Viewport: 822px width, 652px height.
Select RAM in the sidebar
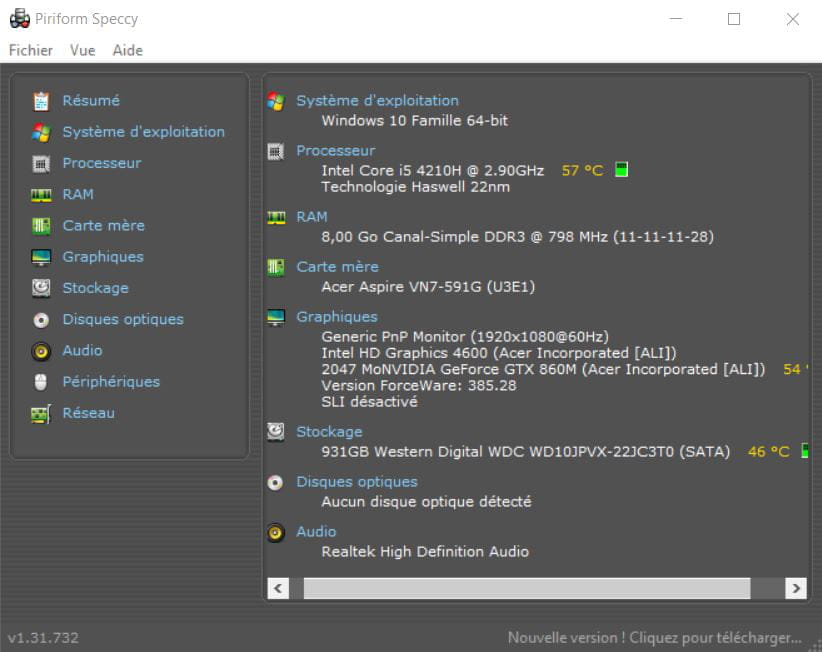coord(78,194)
